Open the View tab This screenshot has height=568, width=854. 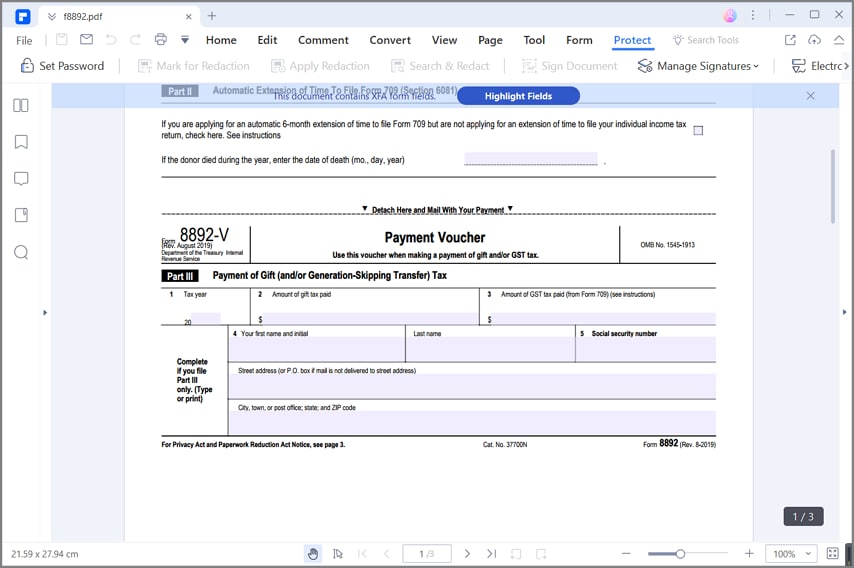[x=444, y=40]
